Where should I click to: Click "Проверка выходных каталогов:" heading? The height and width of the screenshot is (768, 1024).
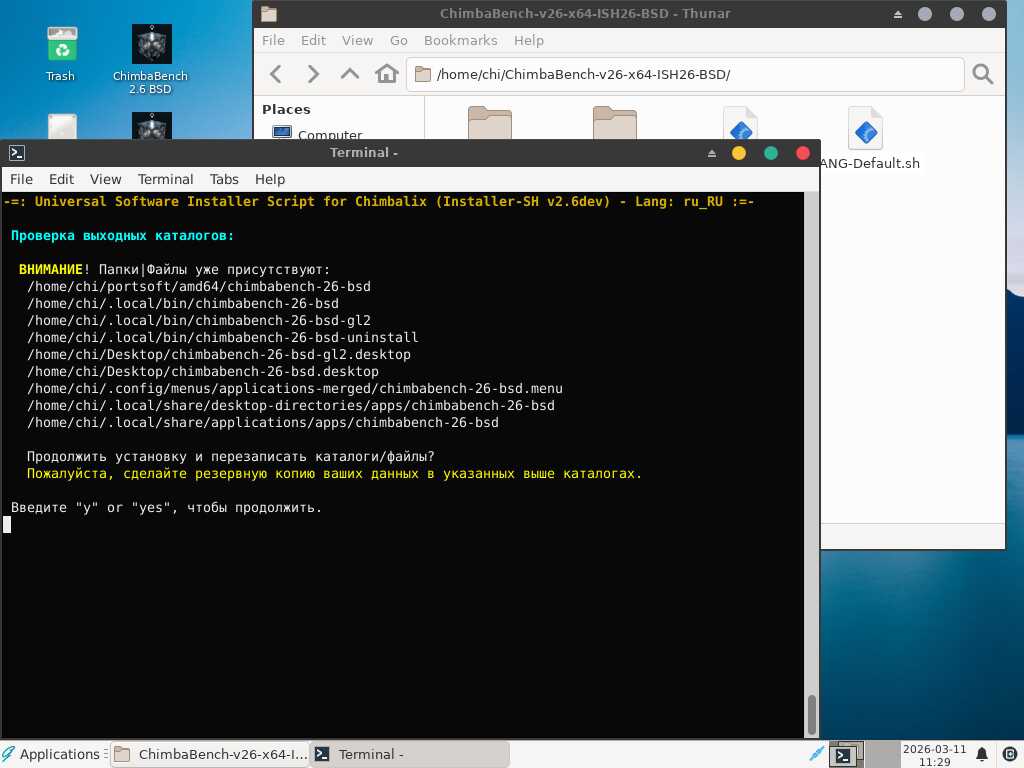pos(122,236)
